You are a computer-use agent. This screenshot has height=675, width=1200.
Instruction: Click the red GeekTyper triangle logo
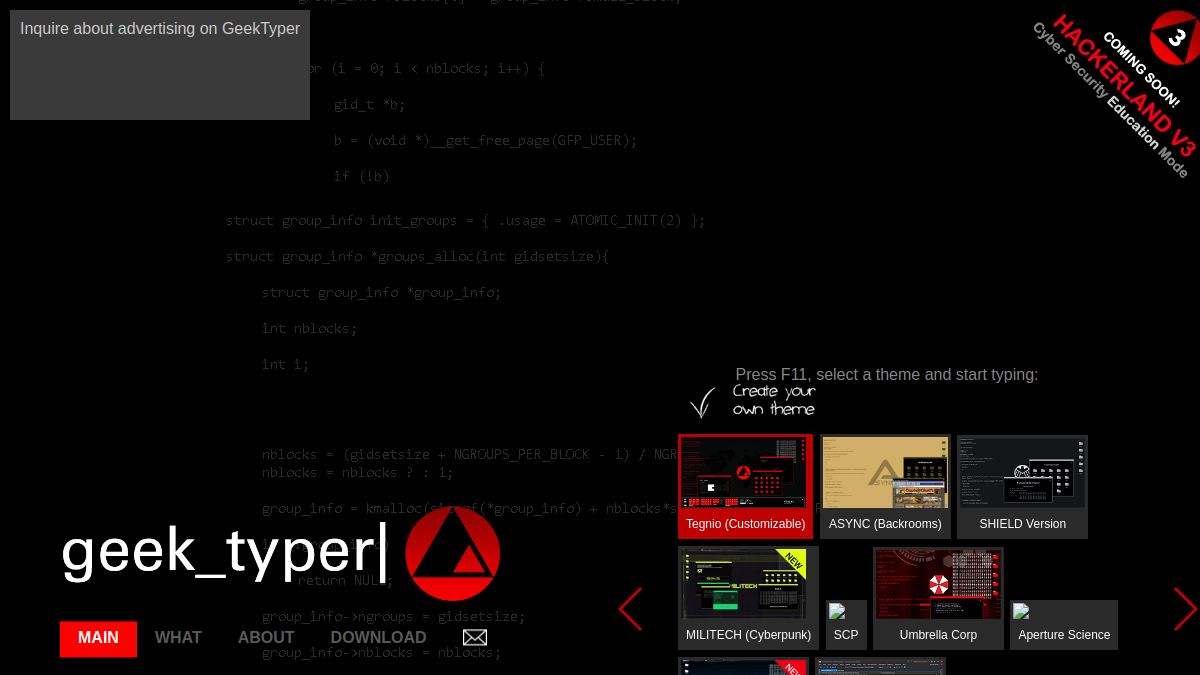[x=453, y=554]
